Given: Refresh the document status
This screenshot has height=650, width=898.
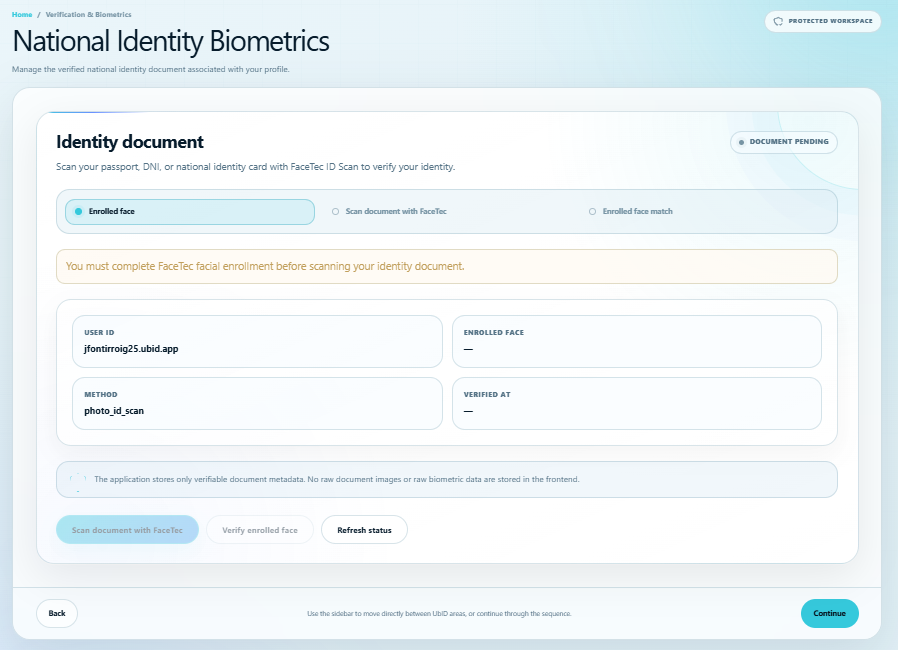Looking at the screenshot, I should pyautogui.click(x=364, y=530).
